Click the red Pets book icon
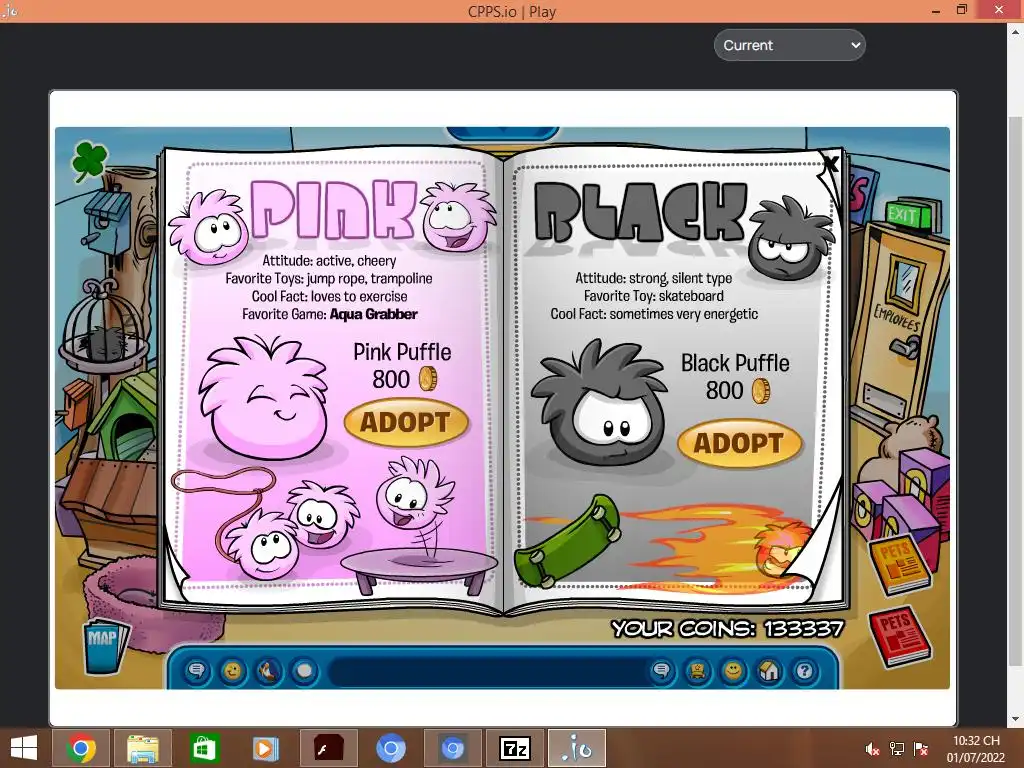The width and height of the screenshot is (1024, 768). pos(901,637)
